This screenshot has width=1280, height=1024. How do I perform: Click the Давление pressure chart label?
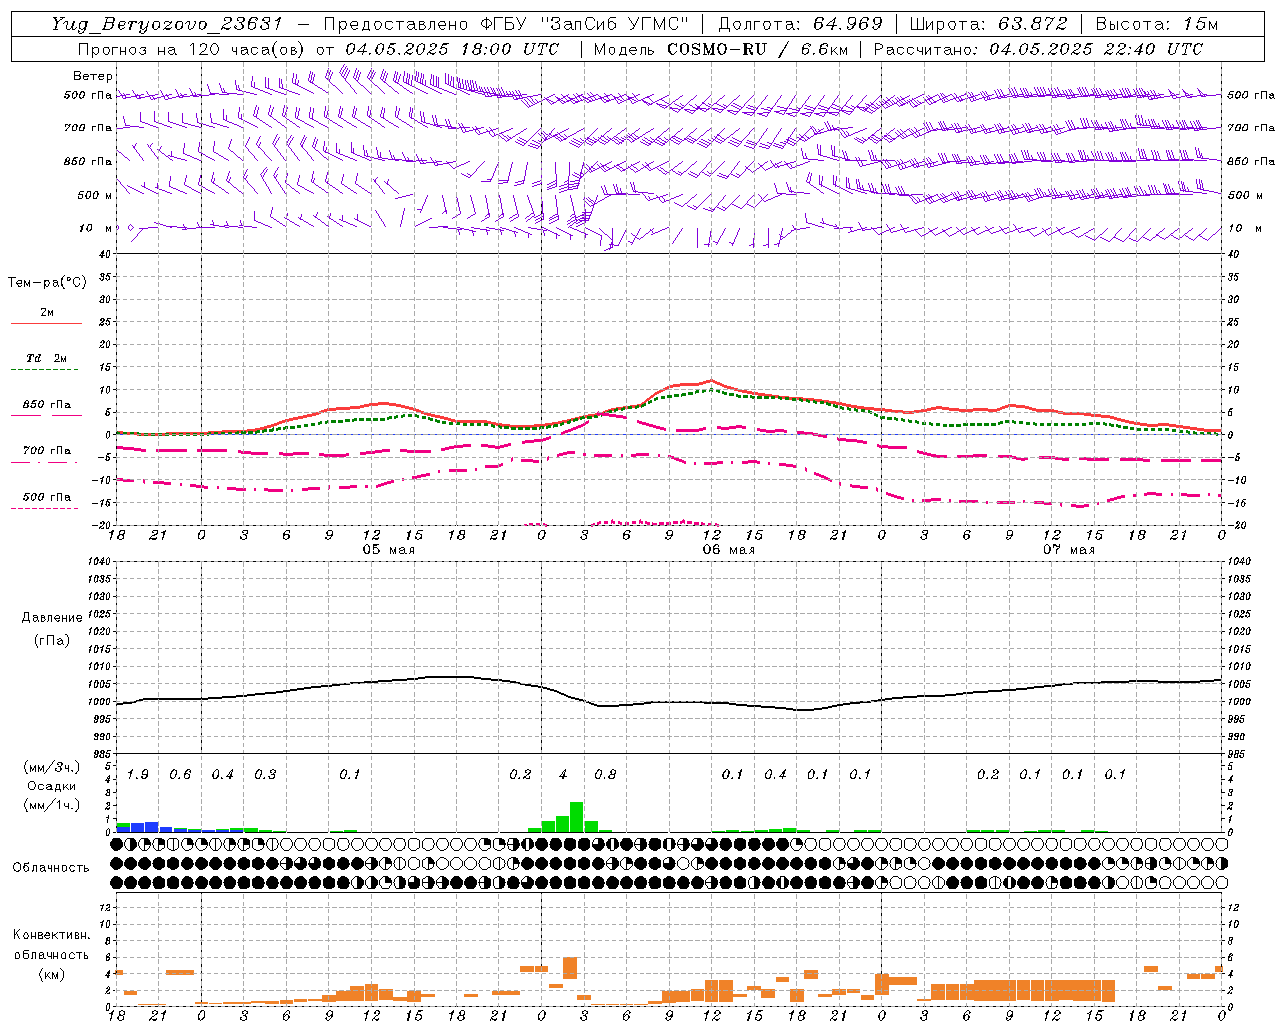point(51,618)
